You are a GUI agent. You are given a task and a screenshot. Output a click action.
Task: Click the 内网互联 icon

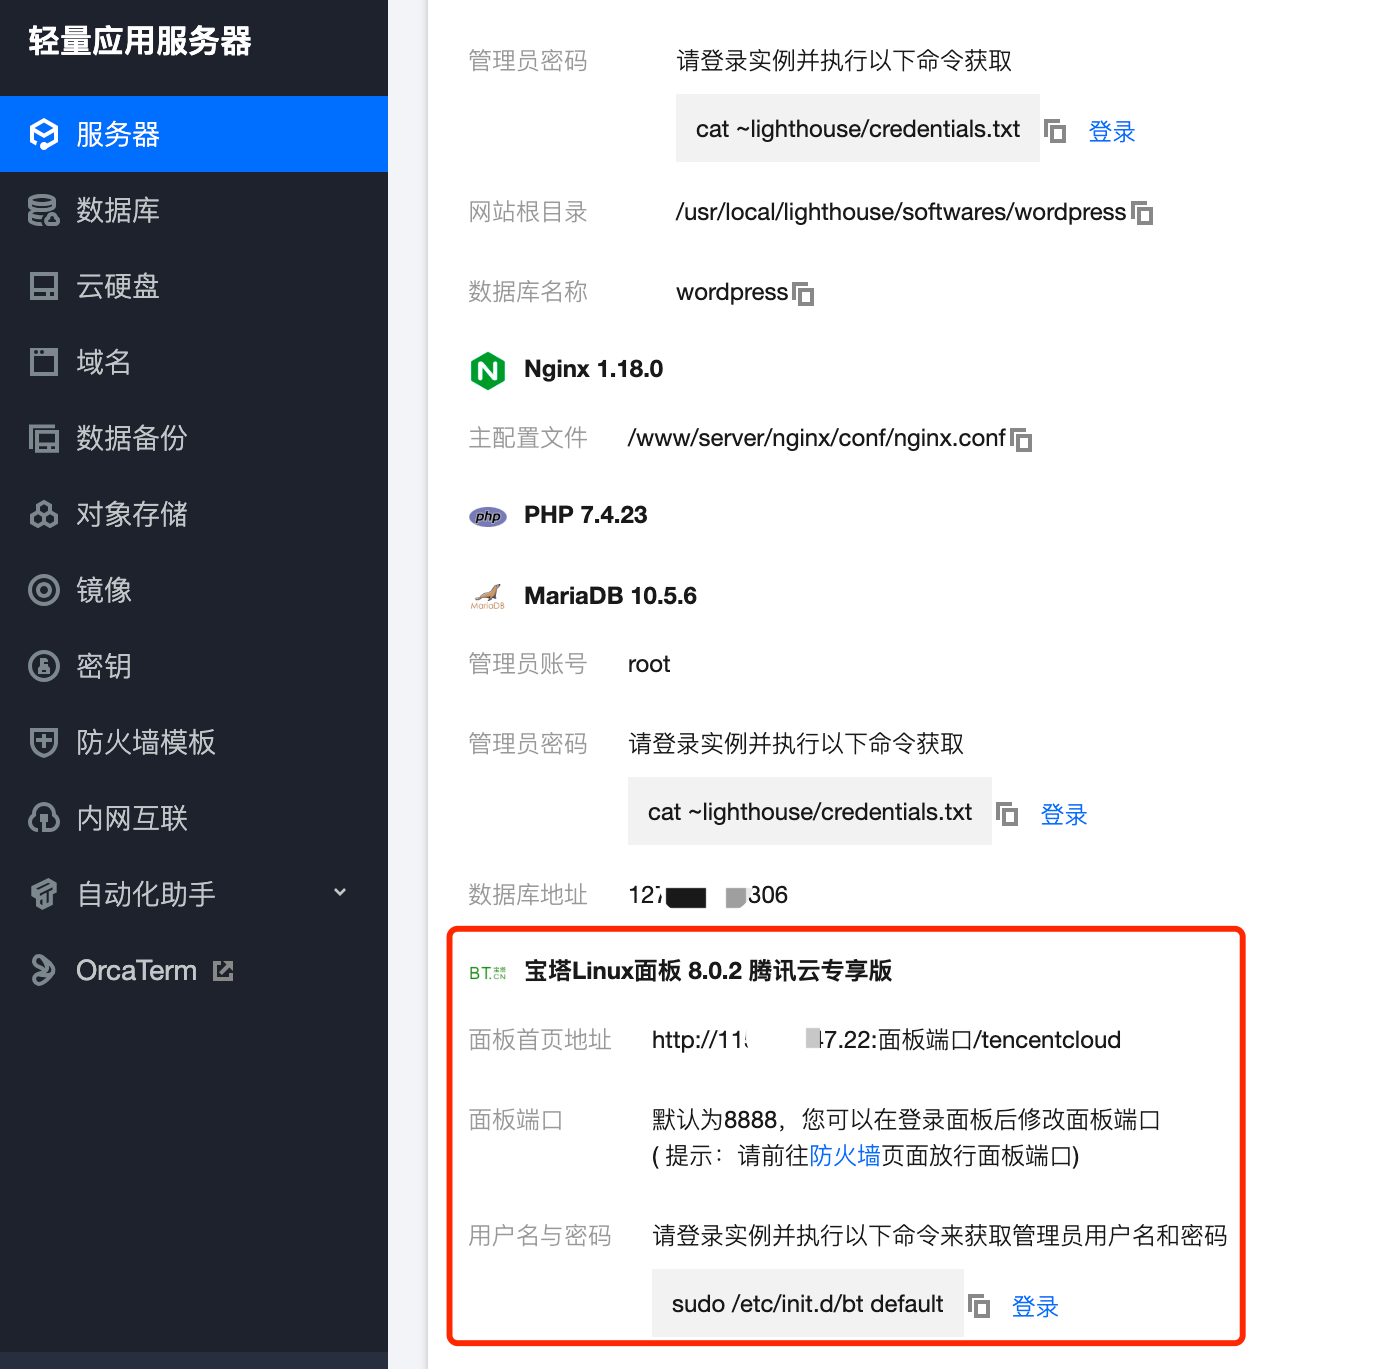44,818
